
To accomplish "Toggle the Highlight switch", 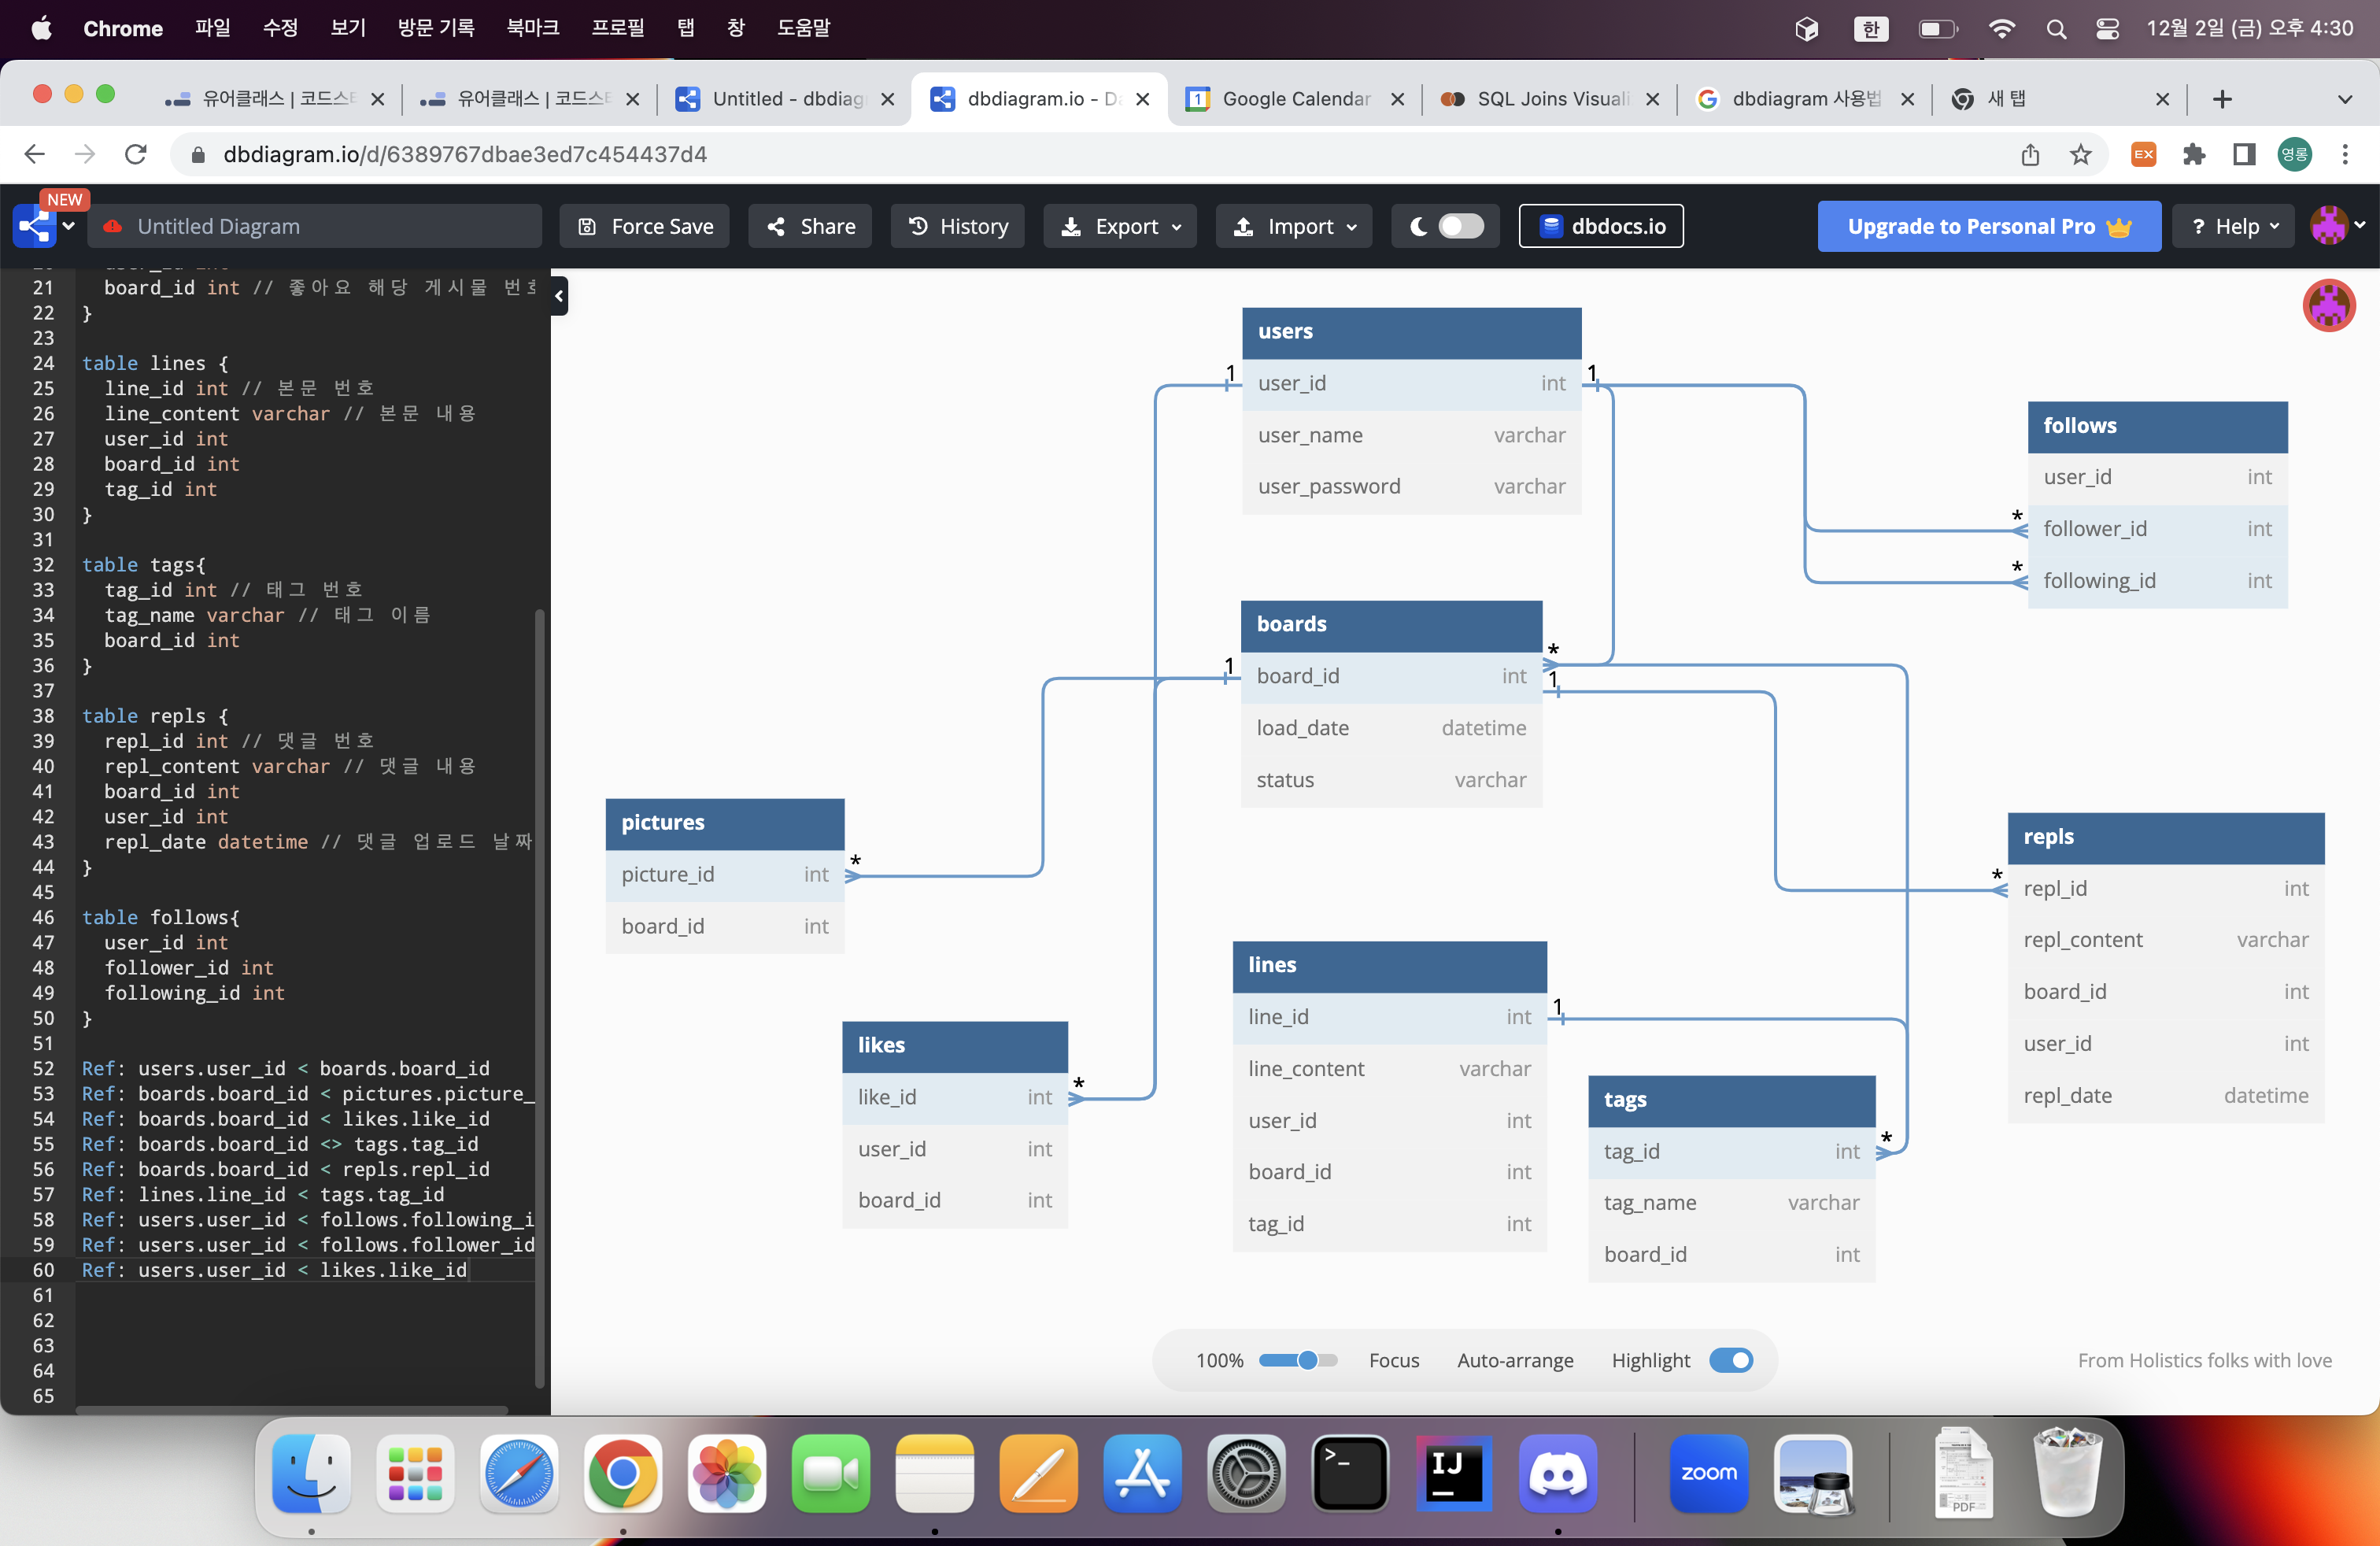I will [x=1731, y=1360].
